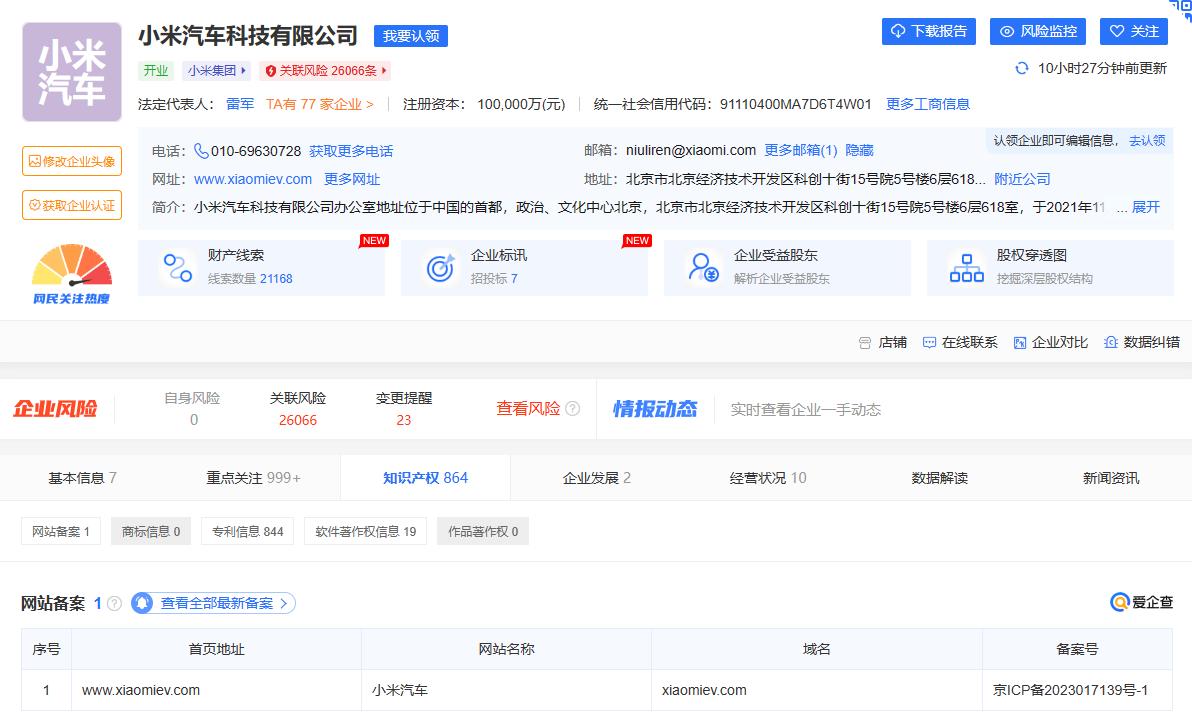Open the 股权穿透图 hierarchy icon
The width and height of the screenshot is (1192, 726).
coord(966,268)
